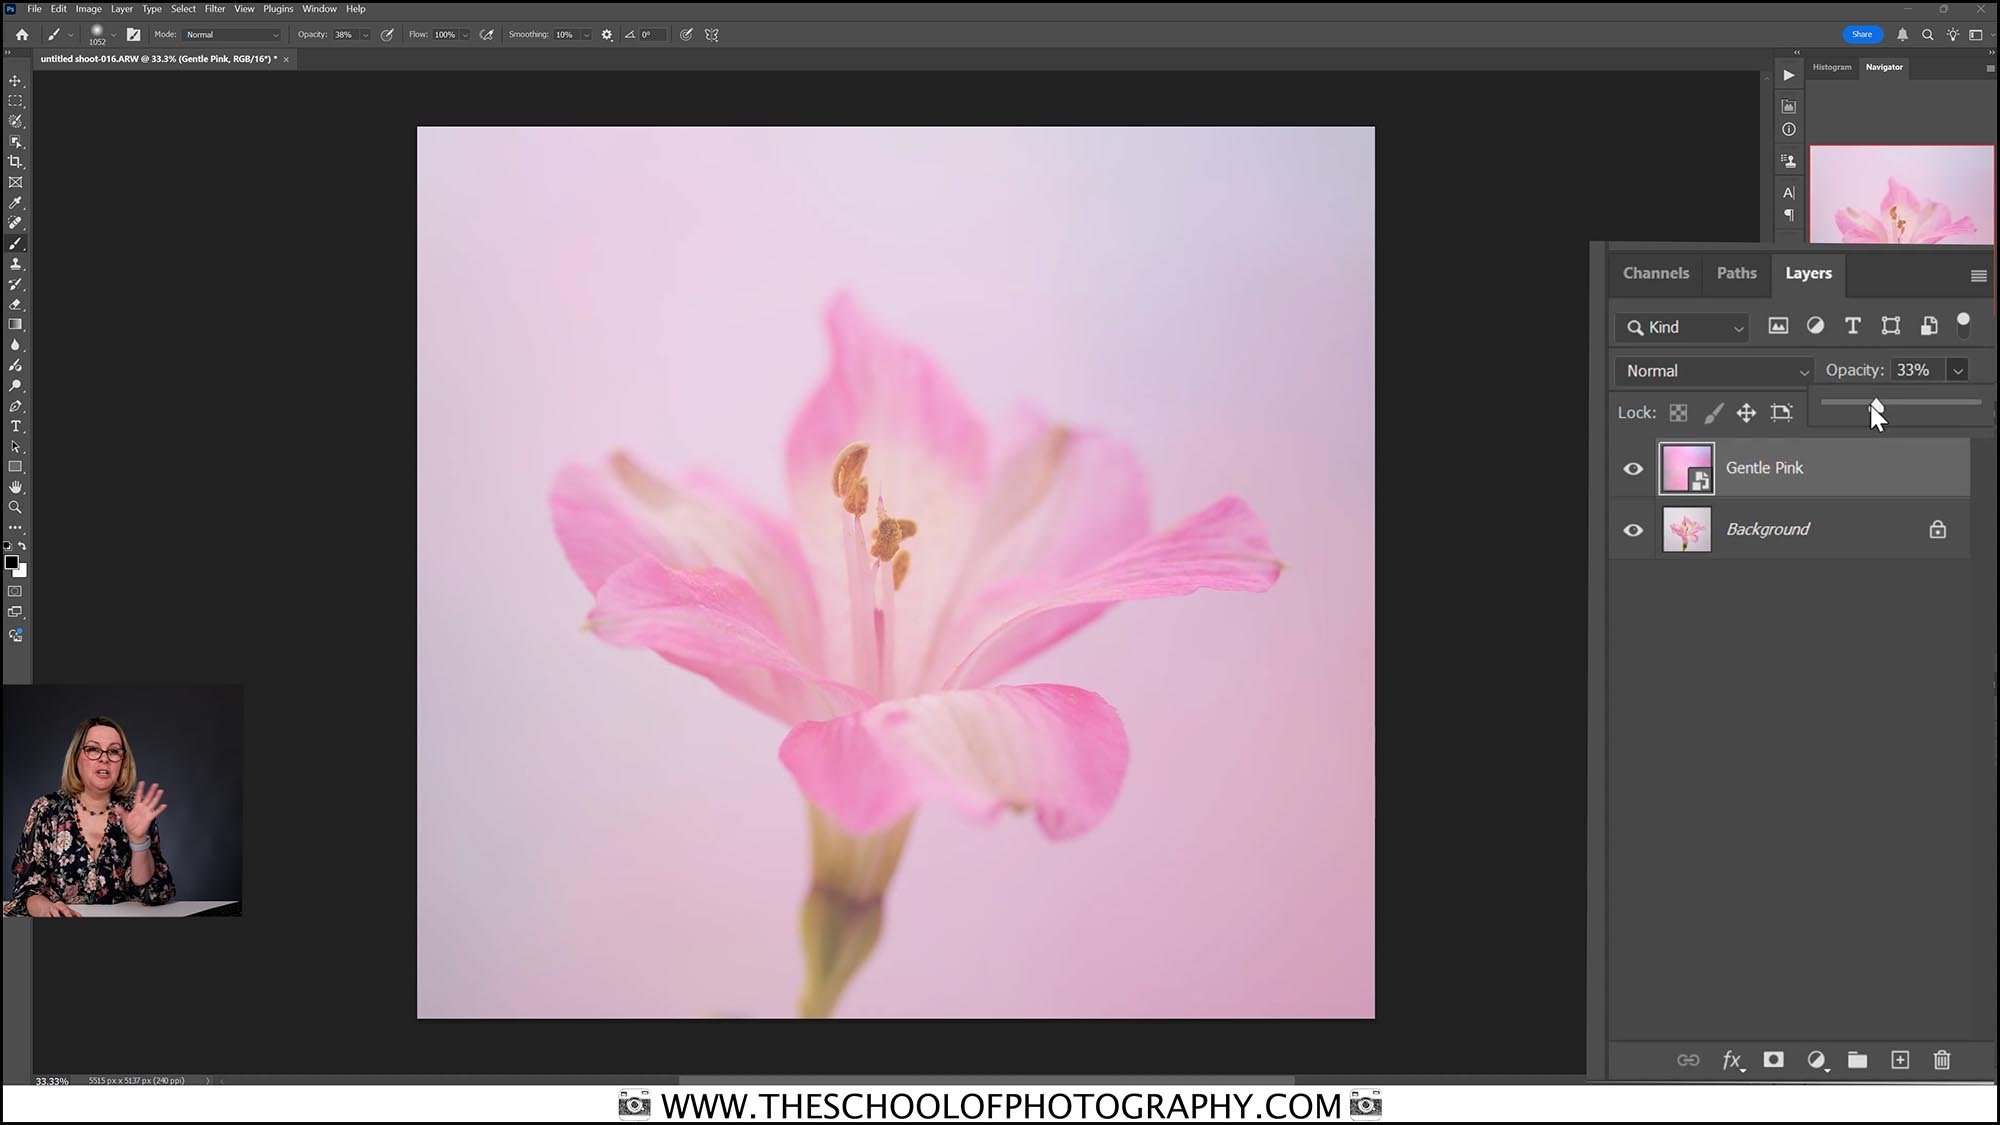Select the Healing Brush tool
The image size is (2000, 1125).
pyautogui.click(x=15, y=223)
